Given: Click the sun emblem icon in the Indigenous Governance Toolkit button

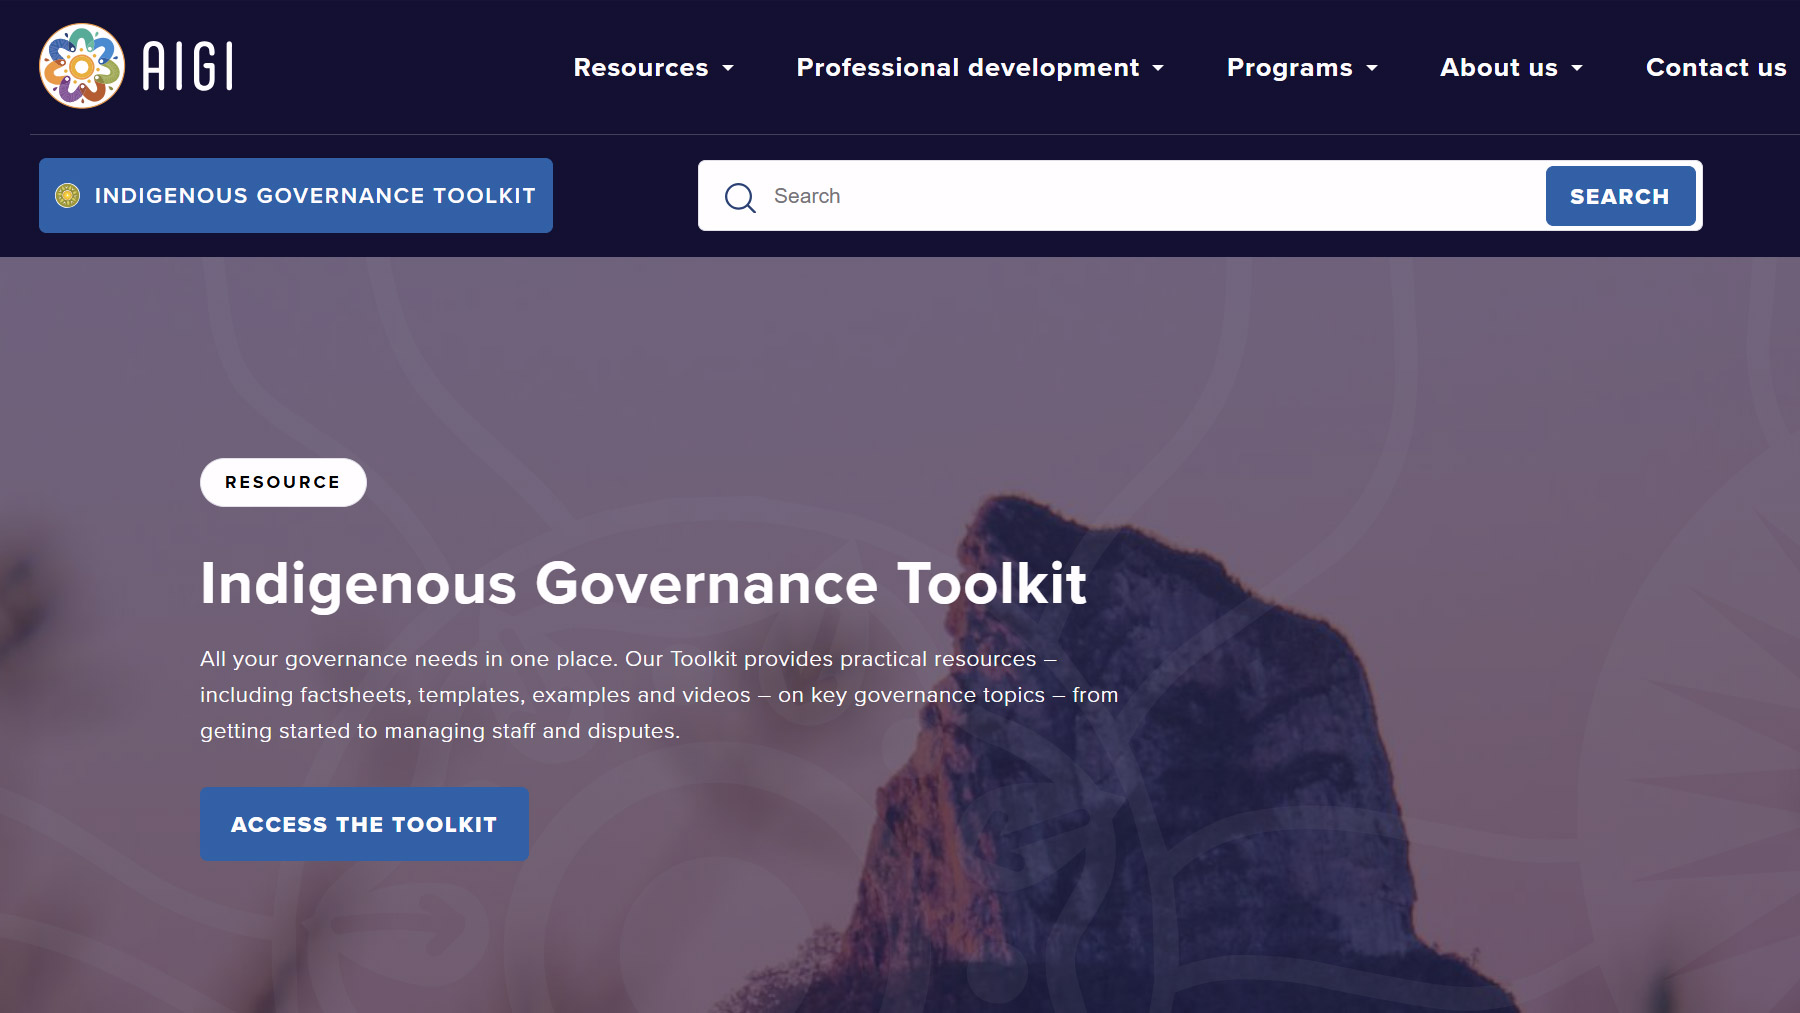Looking at the screenshot, I should [x=68, y=195].
